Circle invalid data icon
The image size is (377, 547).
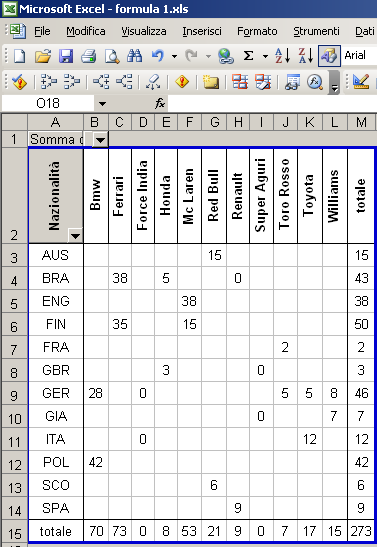(240, 82)
